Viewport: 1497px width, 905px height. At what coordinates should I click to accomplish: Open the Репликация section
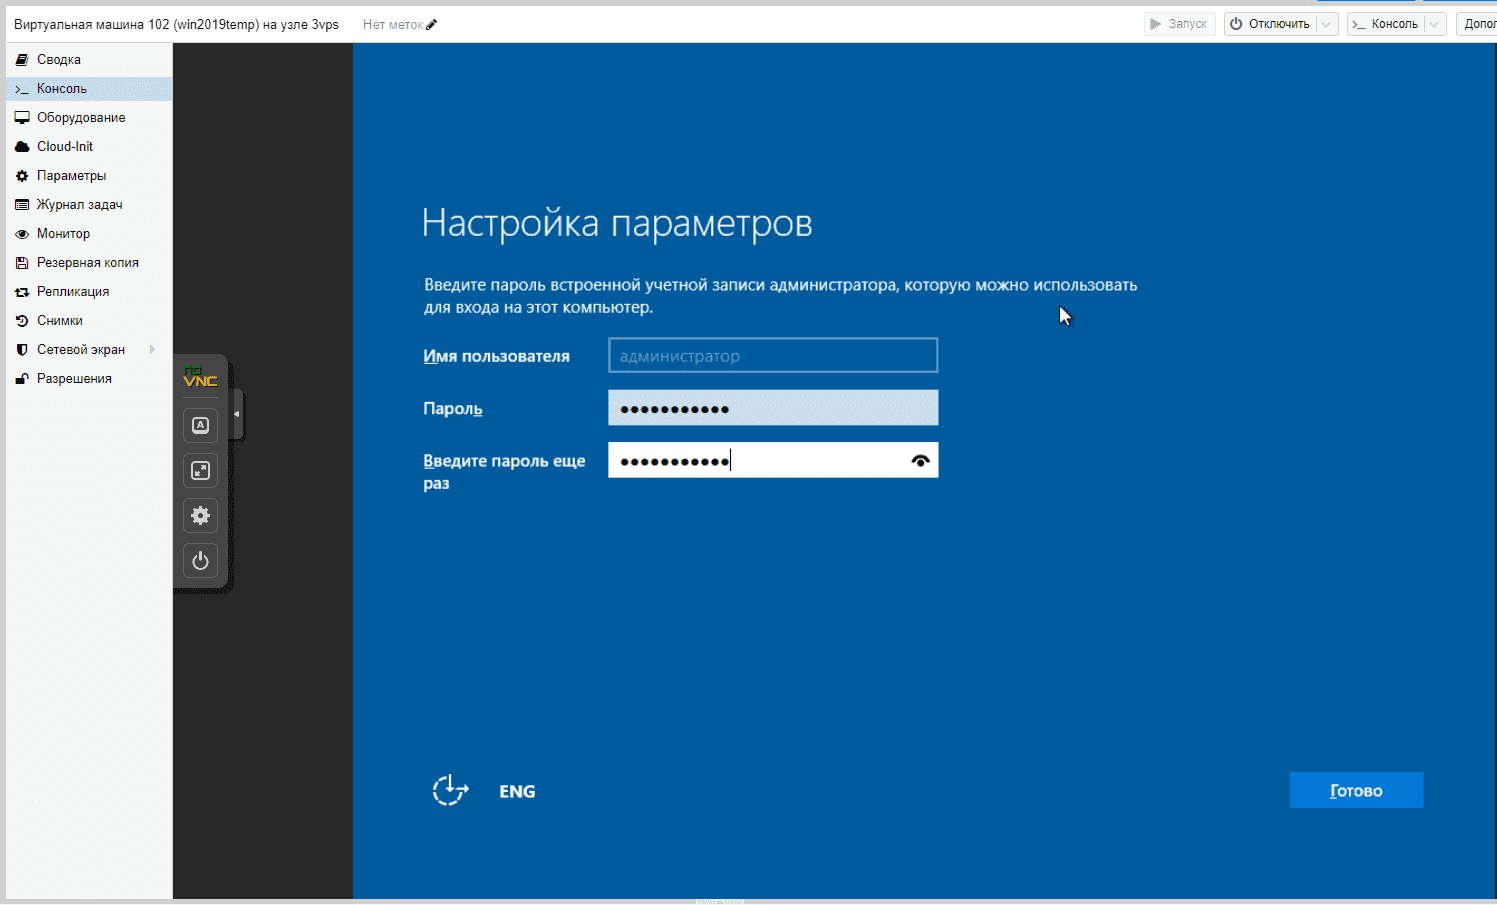pyautogui.click(x=89, y=292)
